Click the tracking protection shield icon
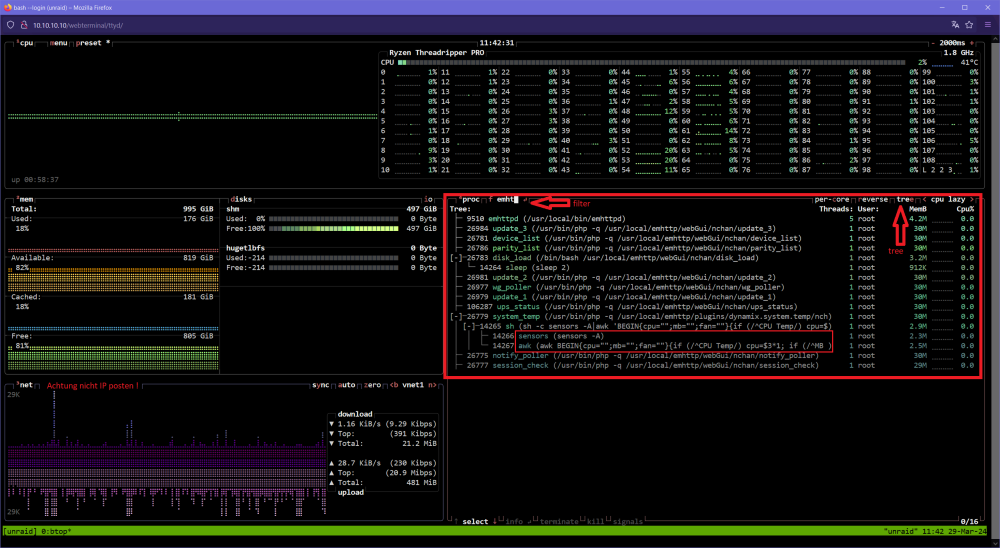The width and height of the screenshot is (1000, 548). click(10, 25)
